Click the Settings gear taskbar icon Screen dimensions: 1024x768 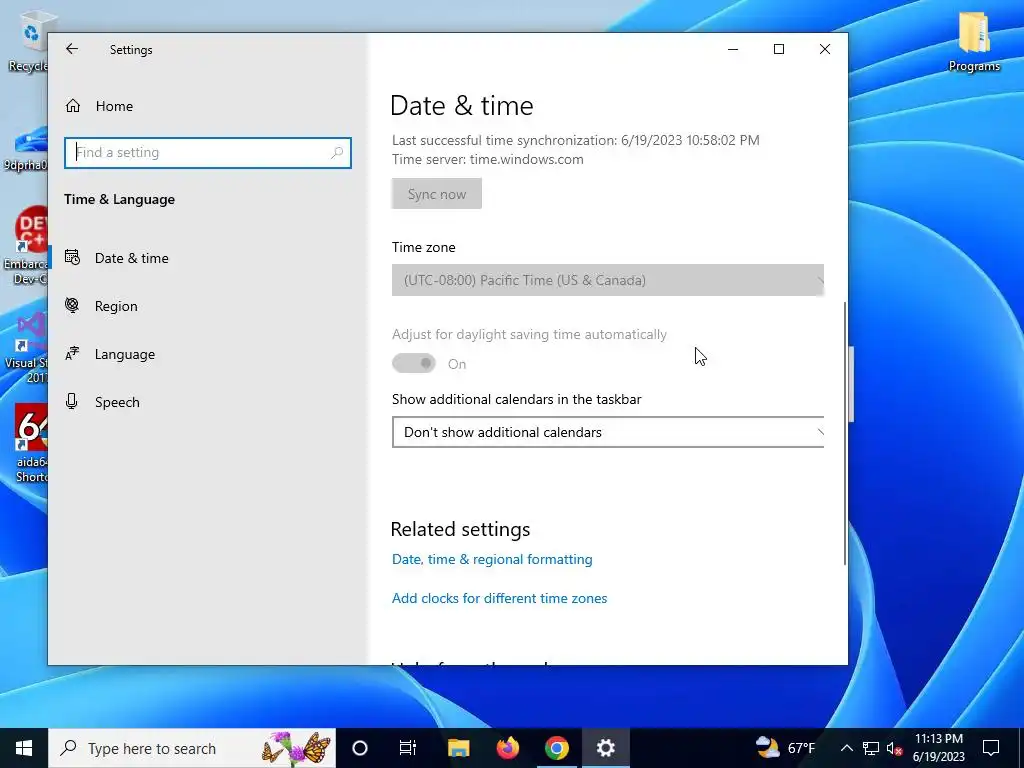pyautogui.click(x=605, y=748)
